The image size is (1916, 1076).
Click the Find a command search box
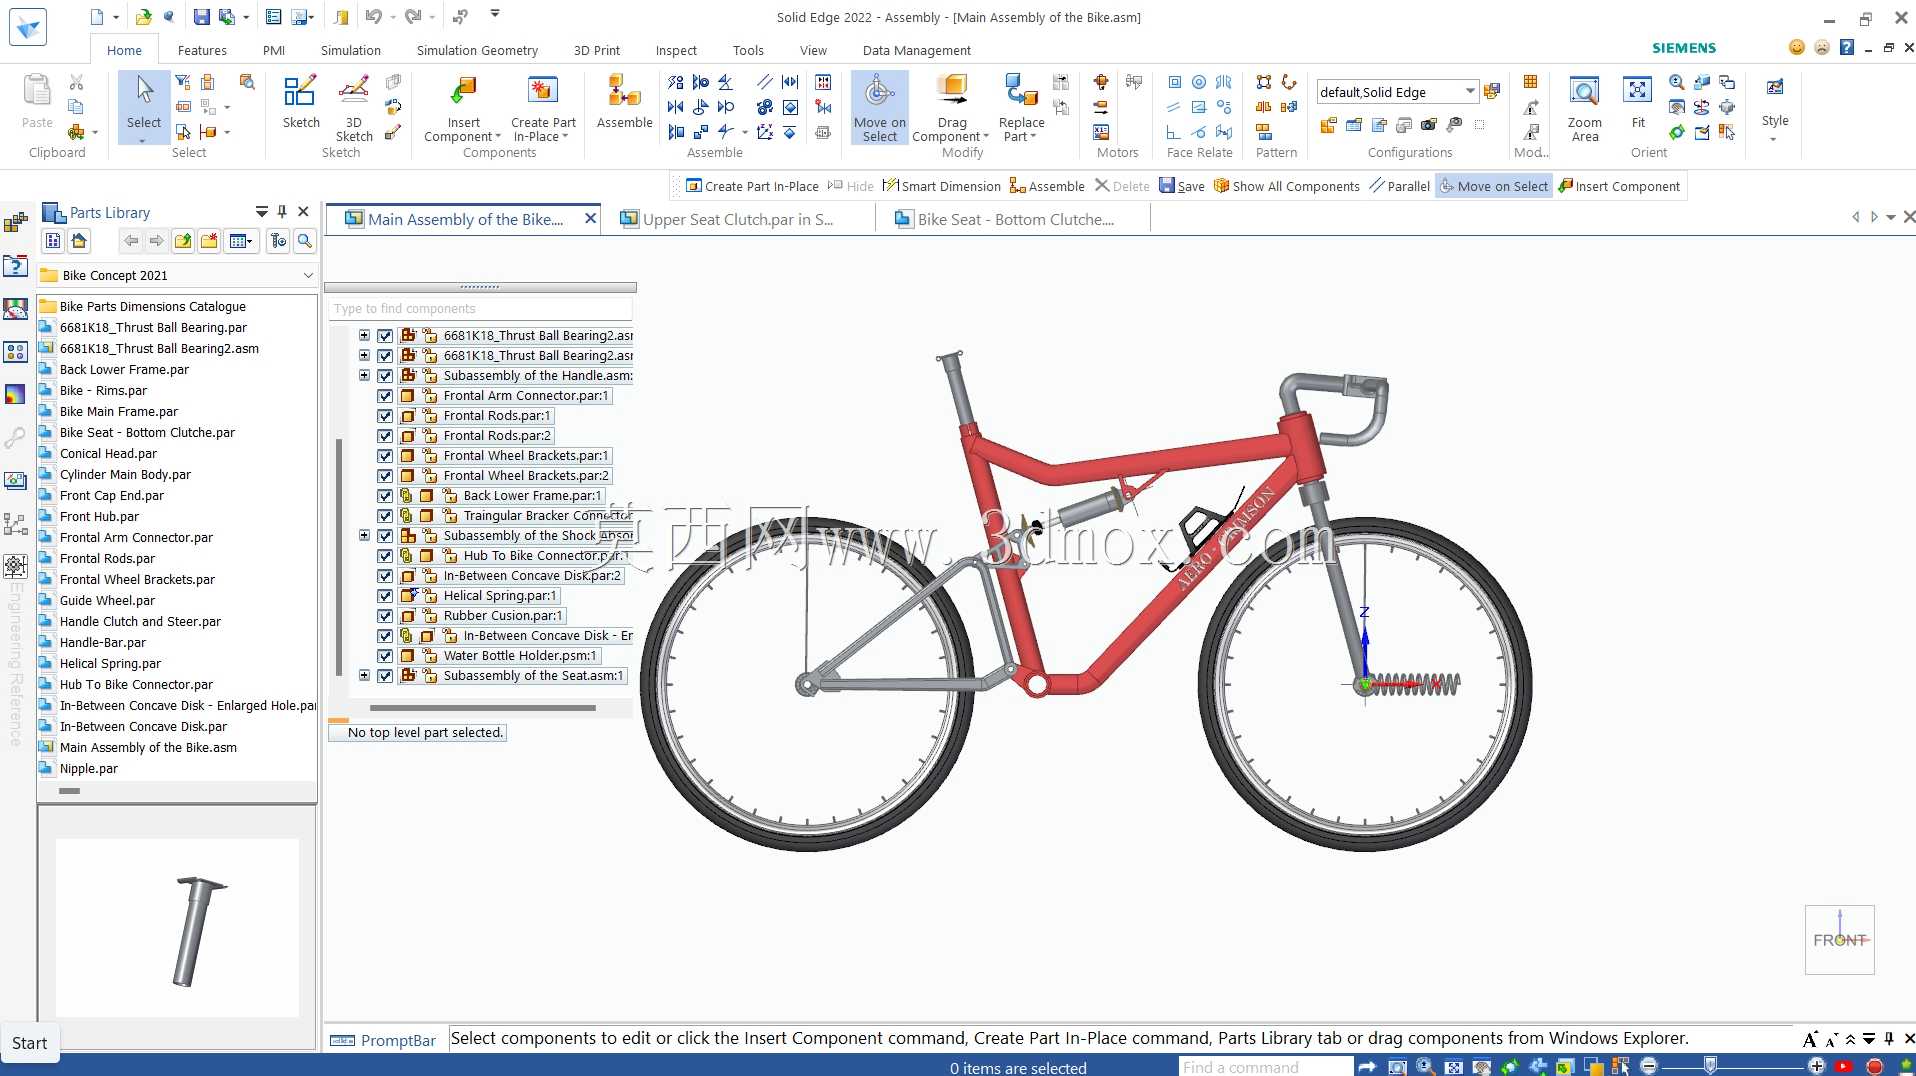[x=1265, y=1067]
